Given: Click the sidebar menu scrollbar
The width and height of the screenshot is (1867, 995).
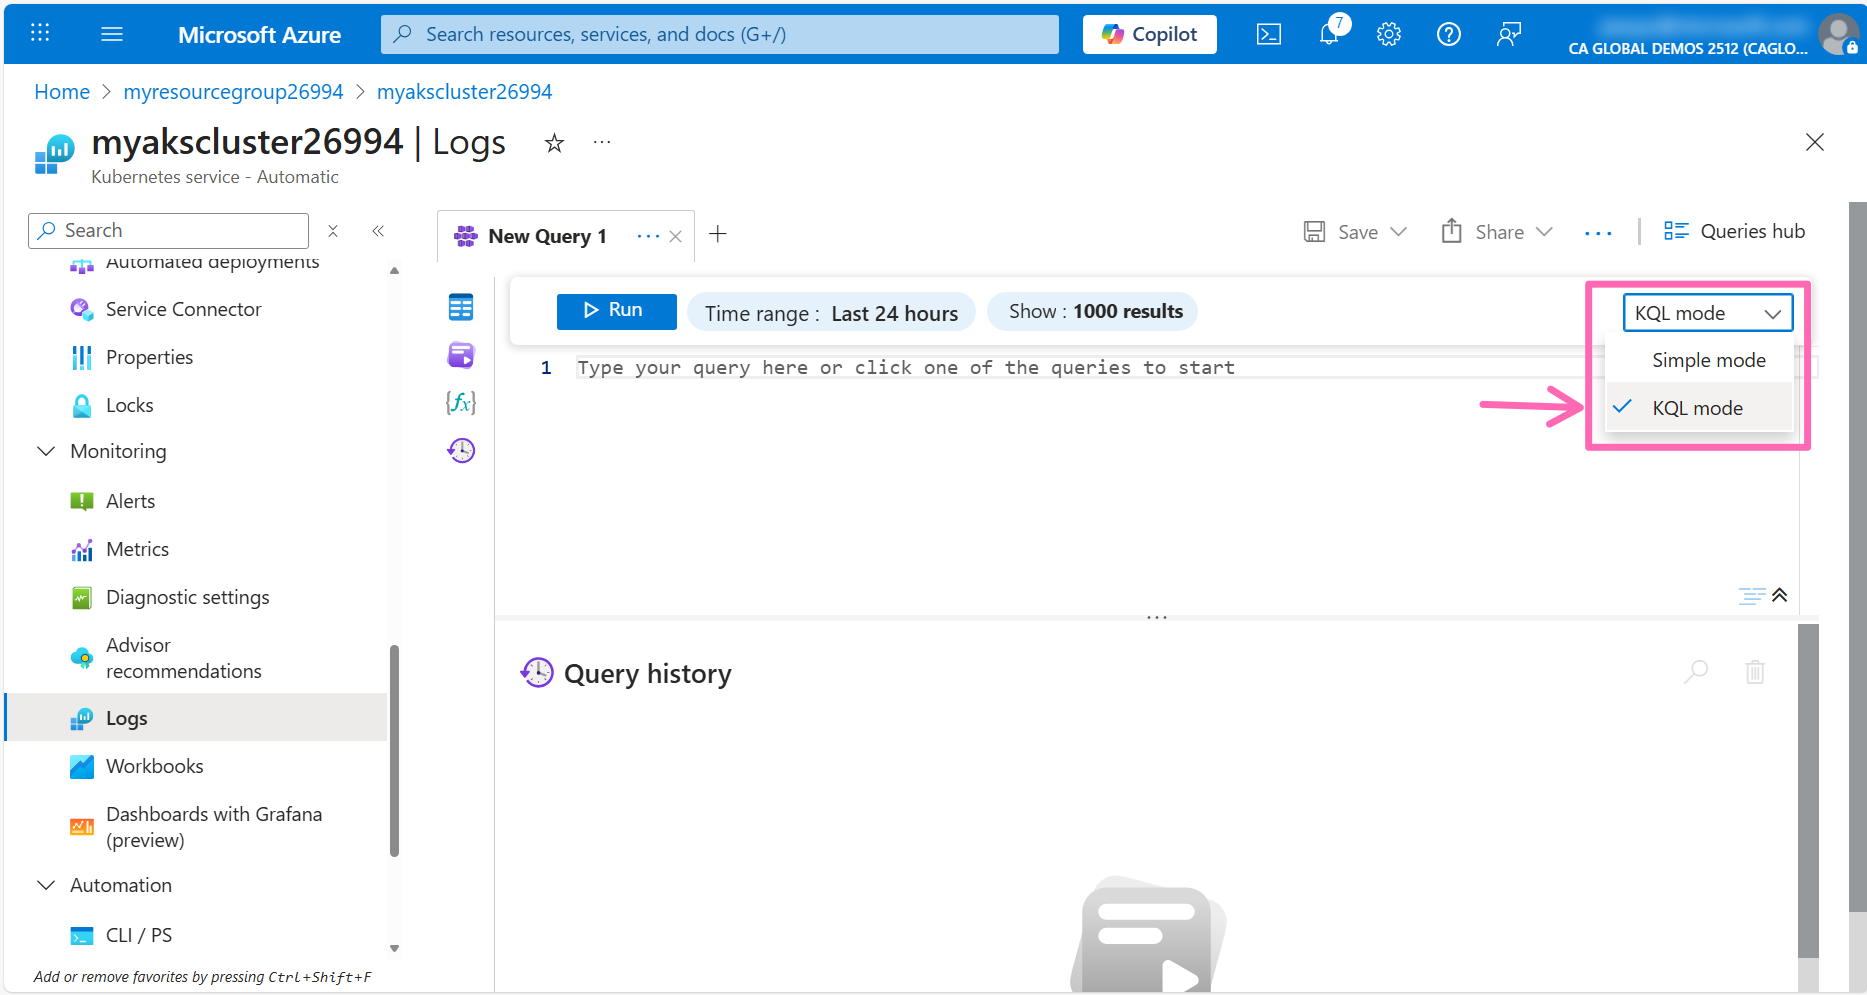Looking at the screenshot, I should 394,750.
